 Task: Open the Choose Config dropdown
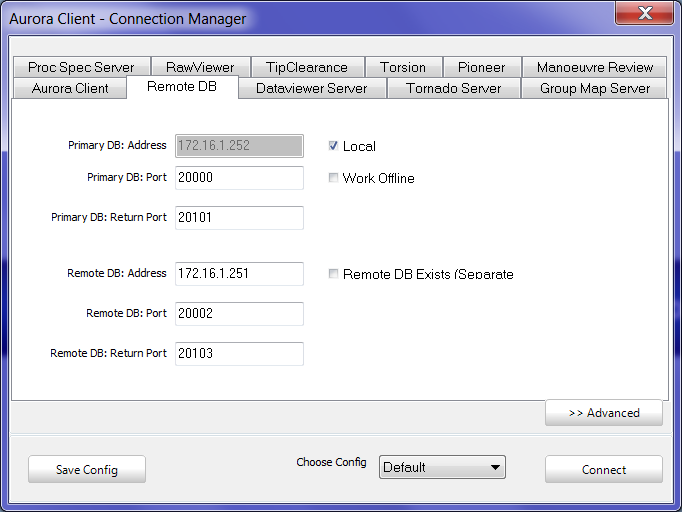[x=442, y=467]
